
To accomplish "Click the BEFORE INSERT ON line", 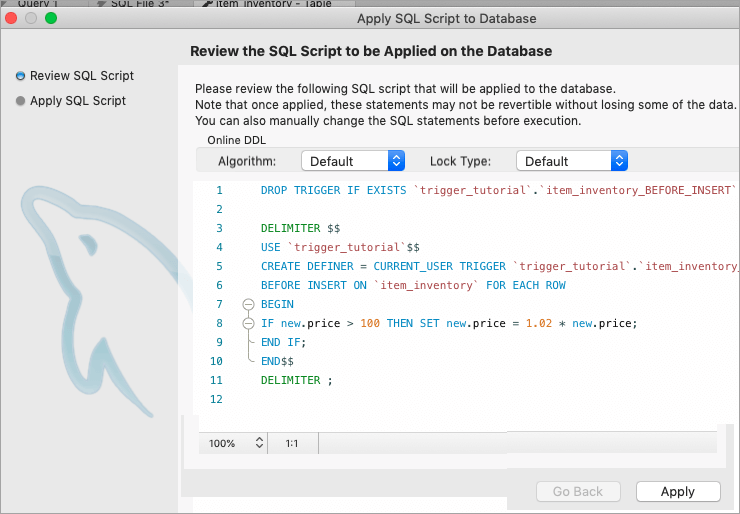I will click(x=413, y=285).
